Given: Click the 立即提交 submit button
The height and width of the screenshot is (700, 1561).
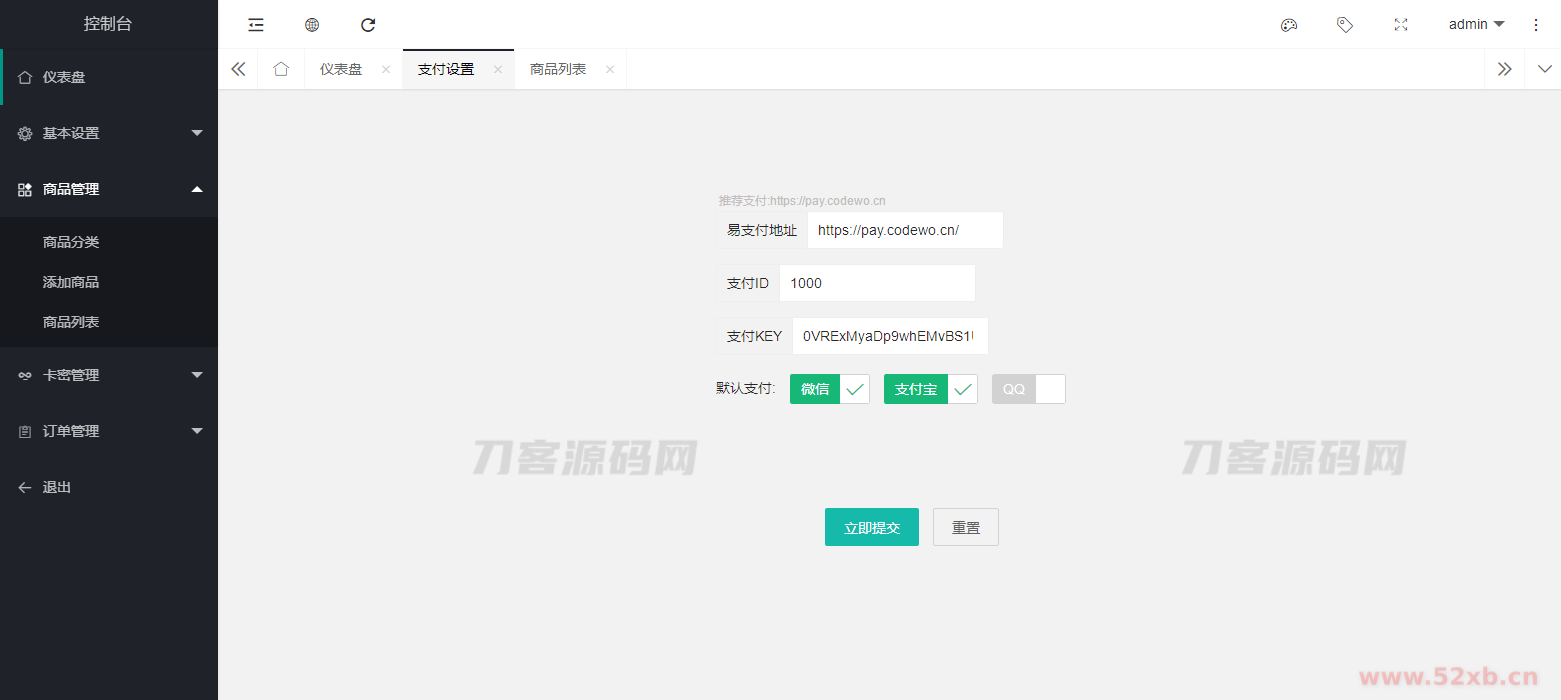Looking at the screenshot, I should [871, 527].
